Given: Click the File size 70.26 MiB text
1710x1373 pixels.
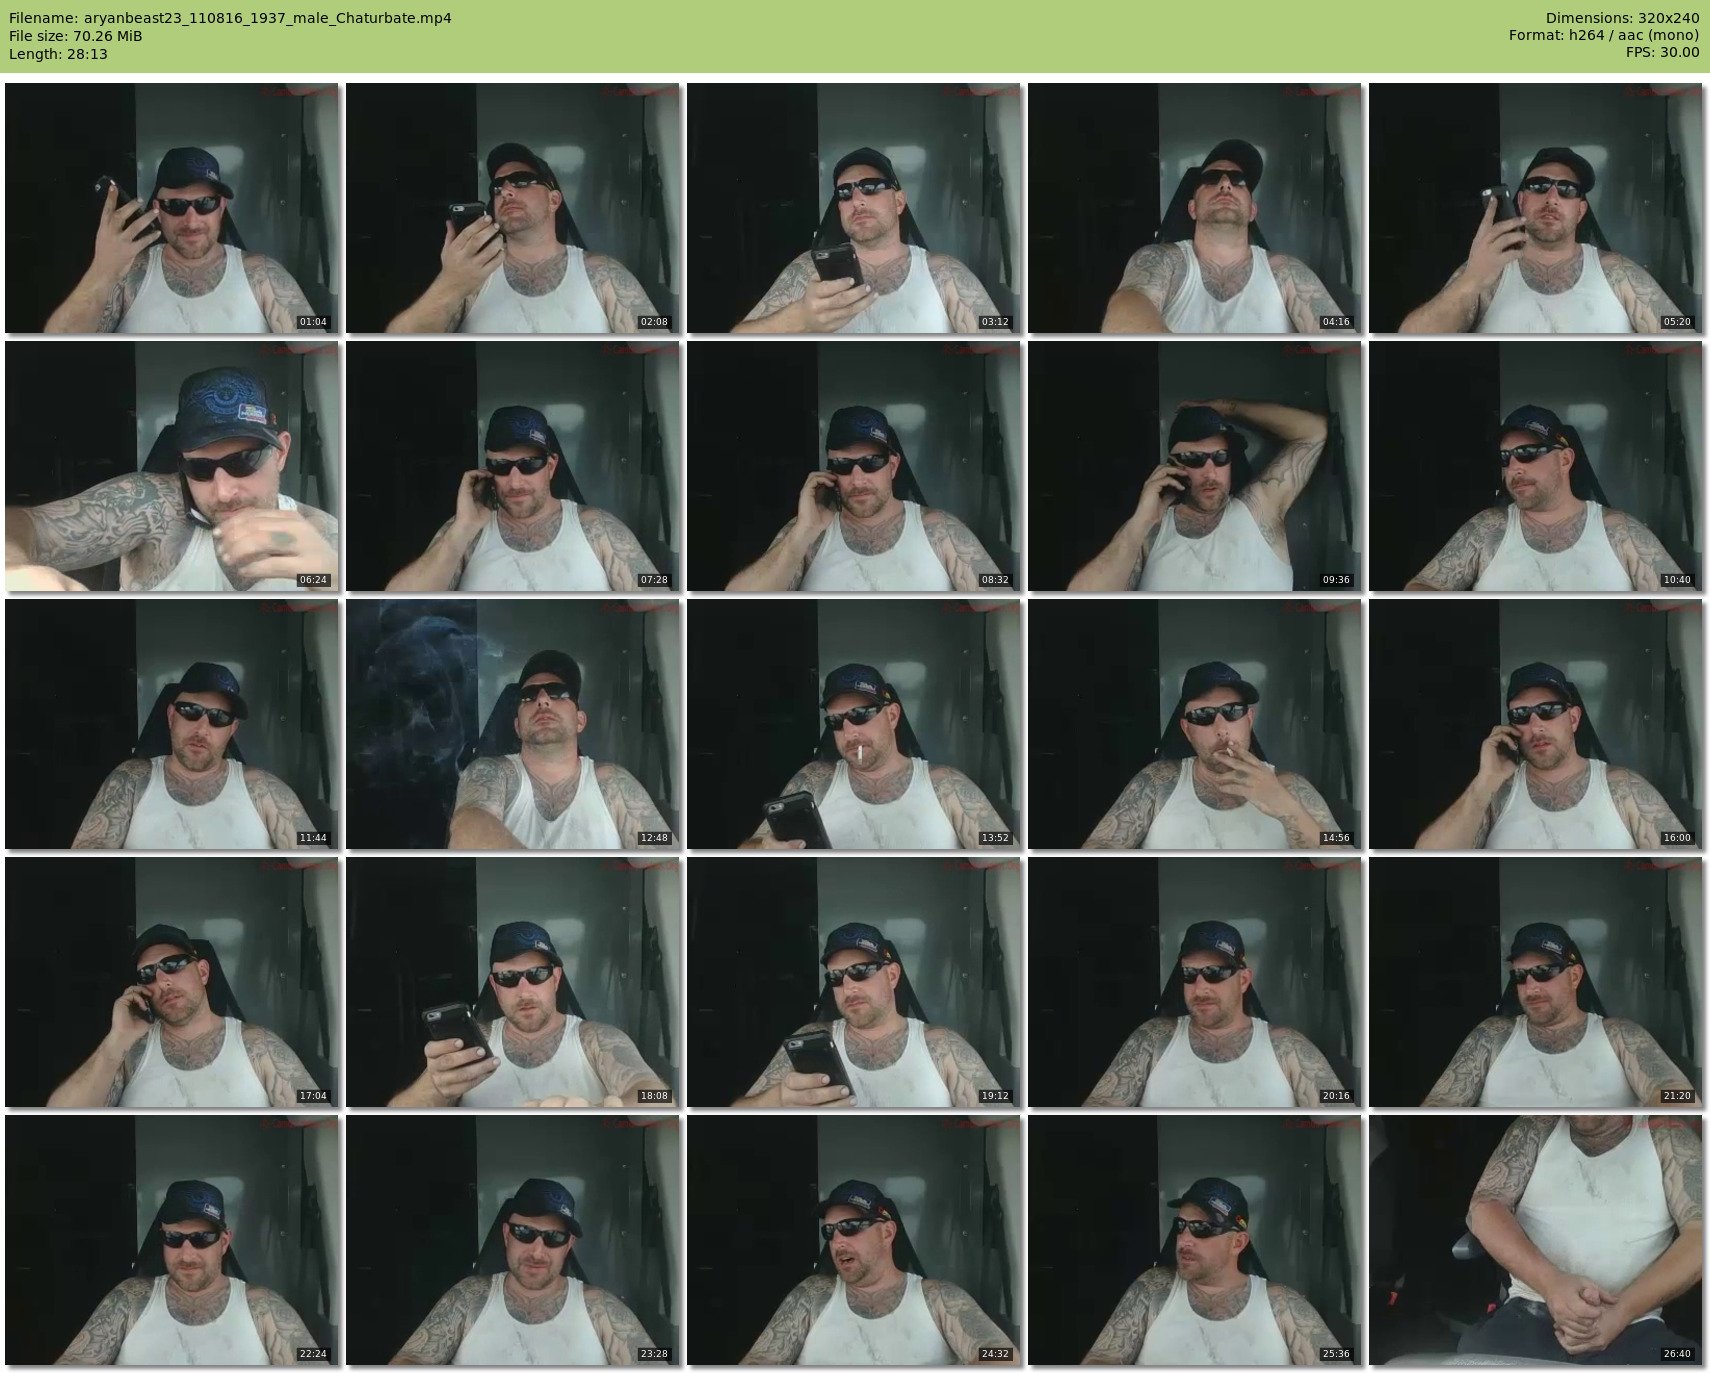Looking at the screenshot, I should pyautogui.click(x=76, y=36).
